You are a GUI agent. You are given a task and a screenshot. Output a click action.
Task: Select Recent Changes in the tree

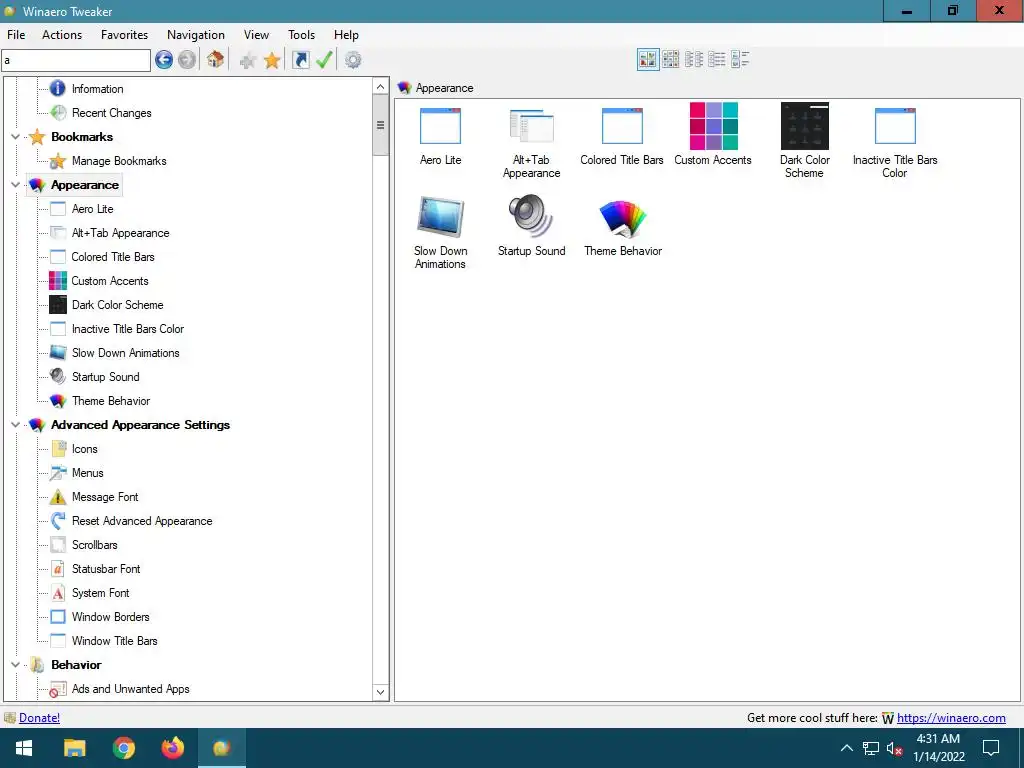(x=112, y=113)
